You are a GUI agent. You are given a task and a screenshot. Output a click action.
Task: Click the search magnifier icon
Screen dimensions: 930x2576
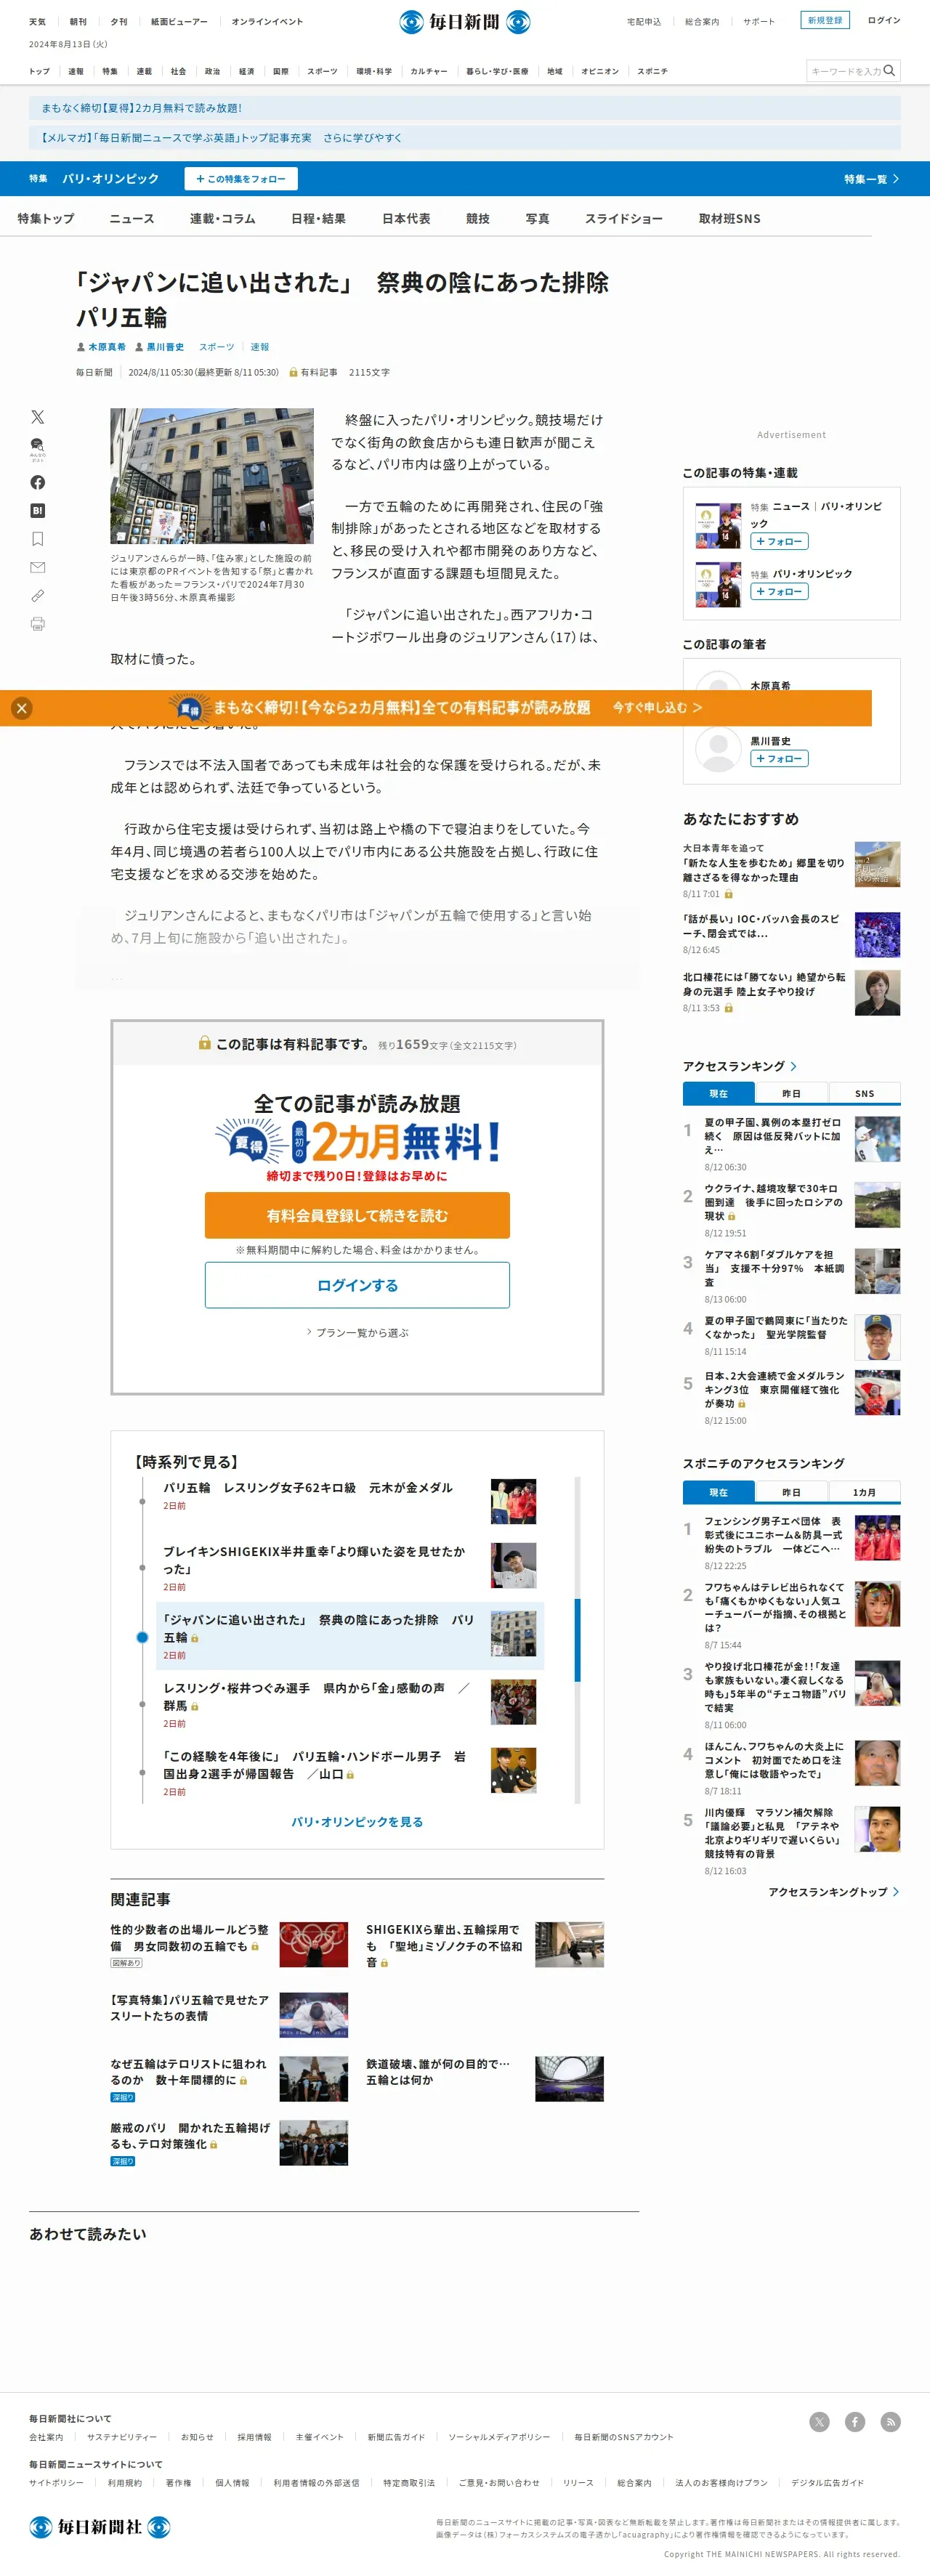(889, 70)
